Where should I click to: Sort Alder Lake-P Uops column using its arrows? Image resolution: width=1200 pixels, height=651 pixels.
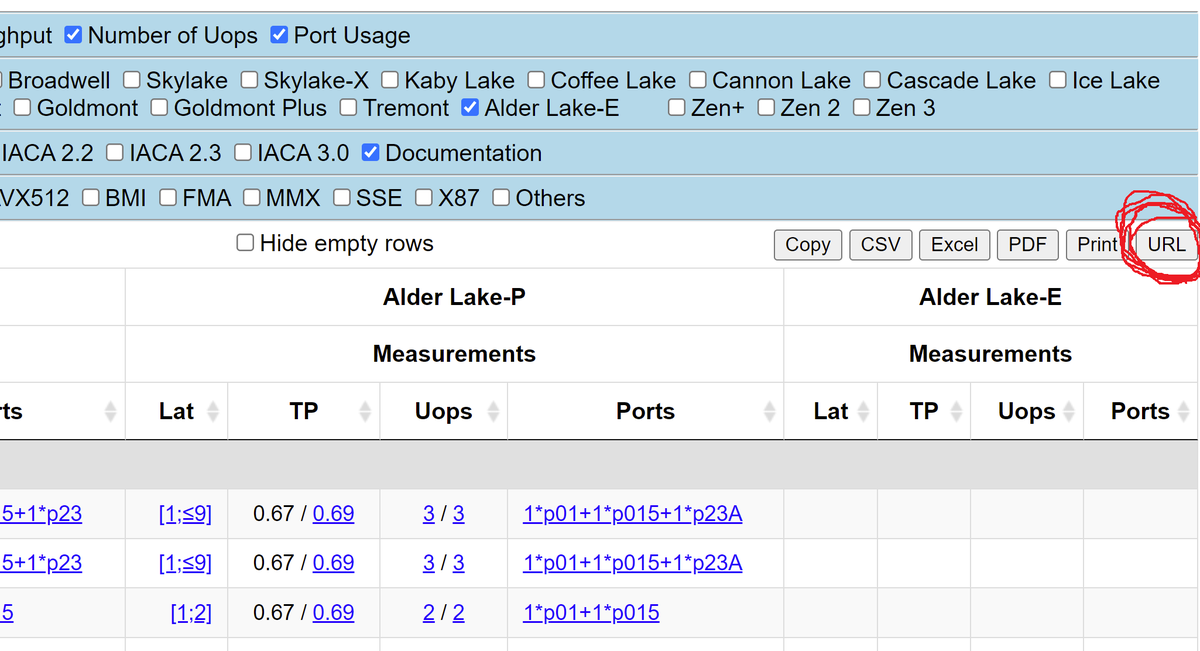point(493,411)
